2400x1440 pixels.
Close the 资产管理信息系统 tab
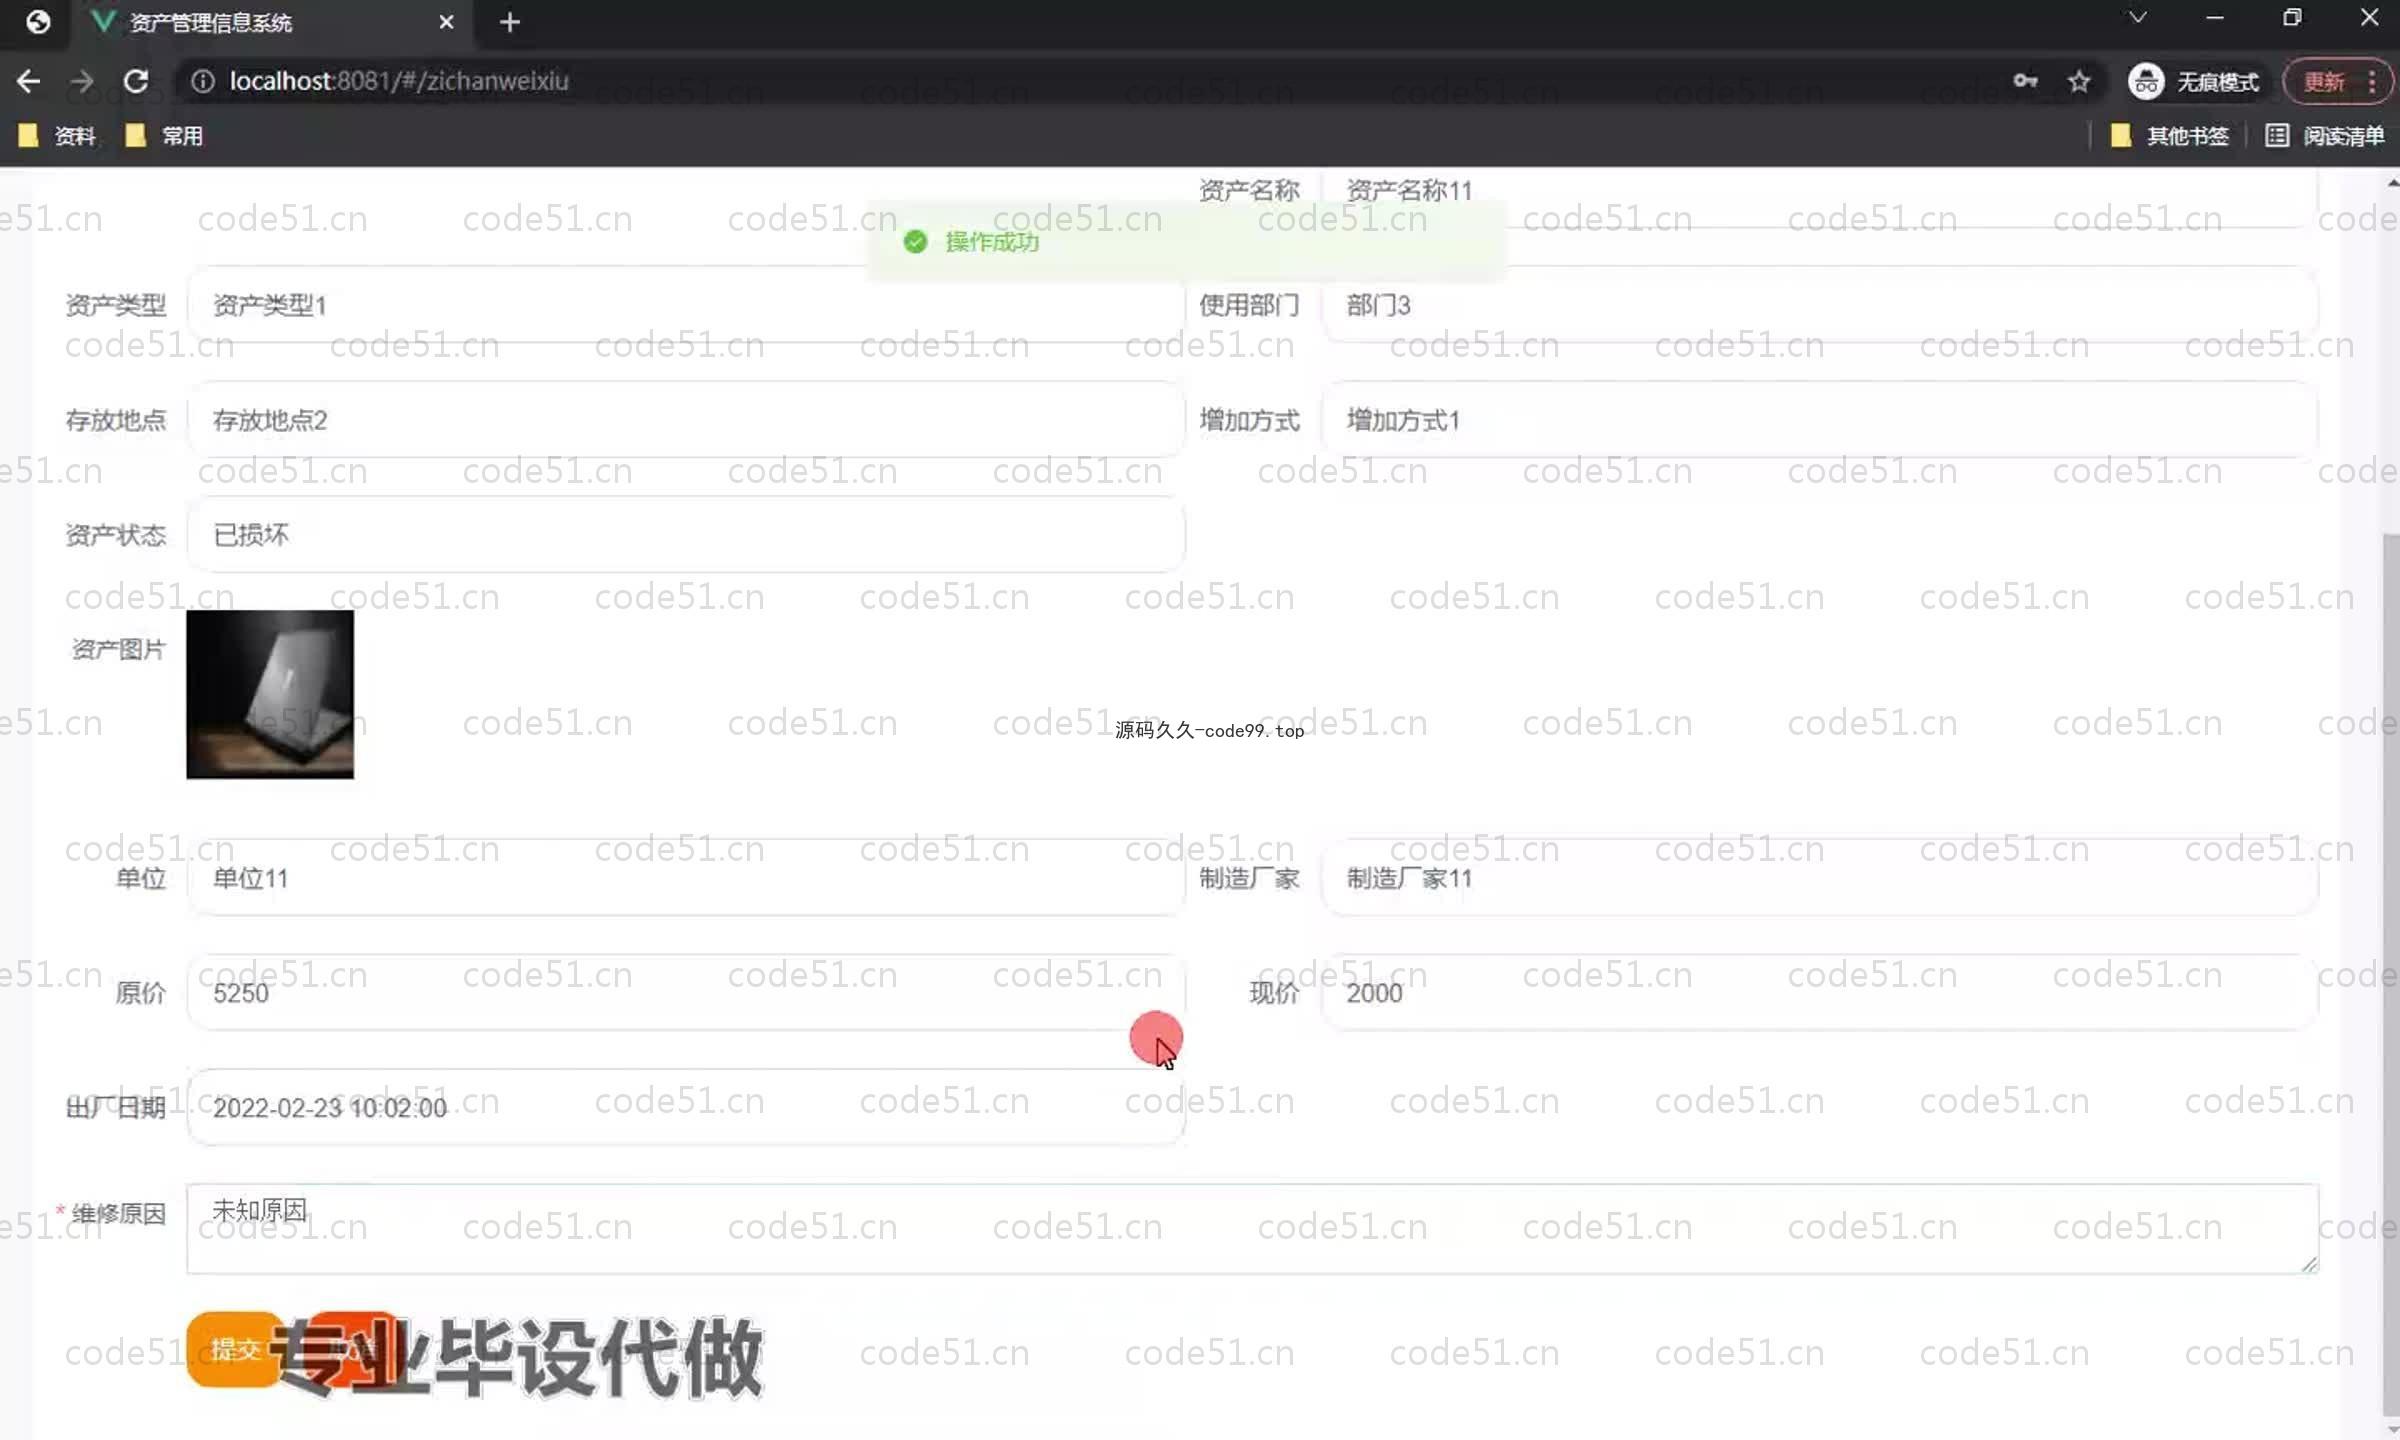click(446, 22)
